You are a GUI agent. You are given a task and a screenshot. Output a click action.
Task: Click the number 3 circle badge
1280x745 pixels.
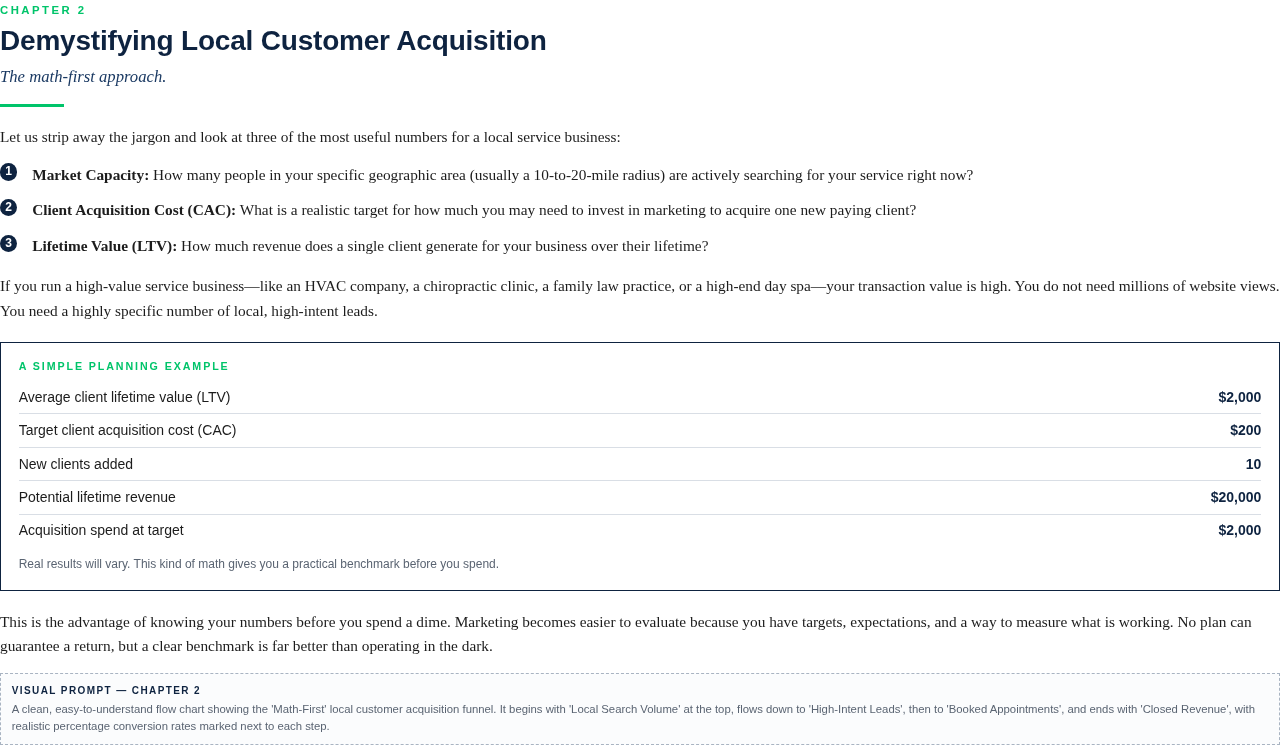point(8,244)
